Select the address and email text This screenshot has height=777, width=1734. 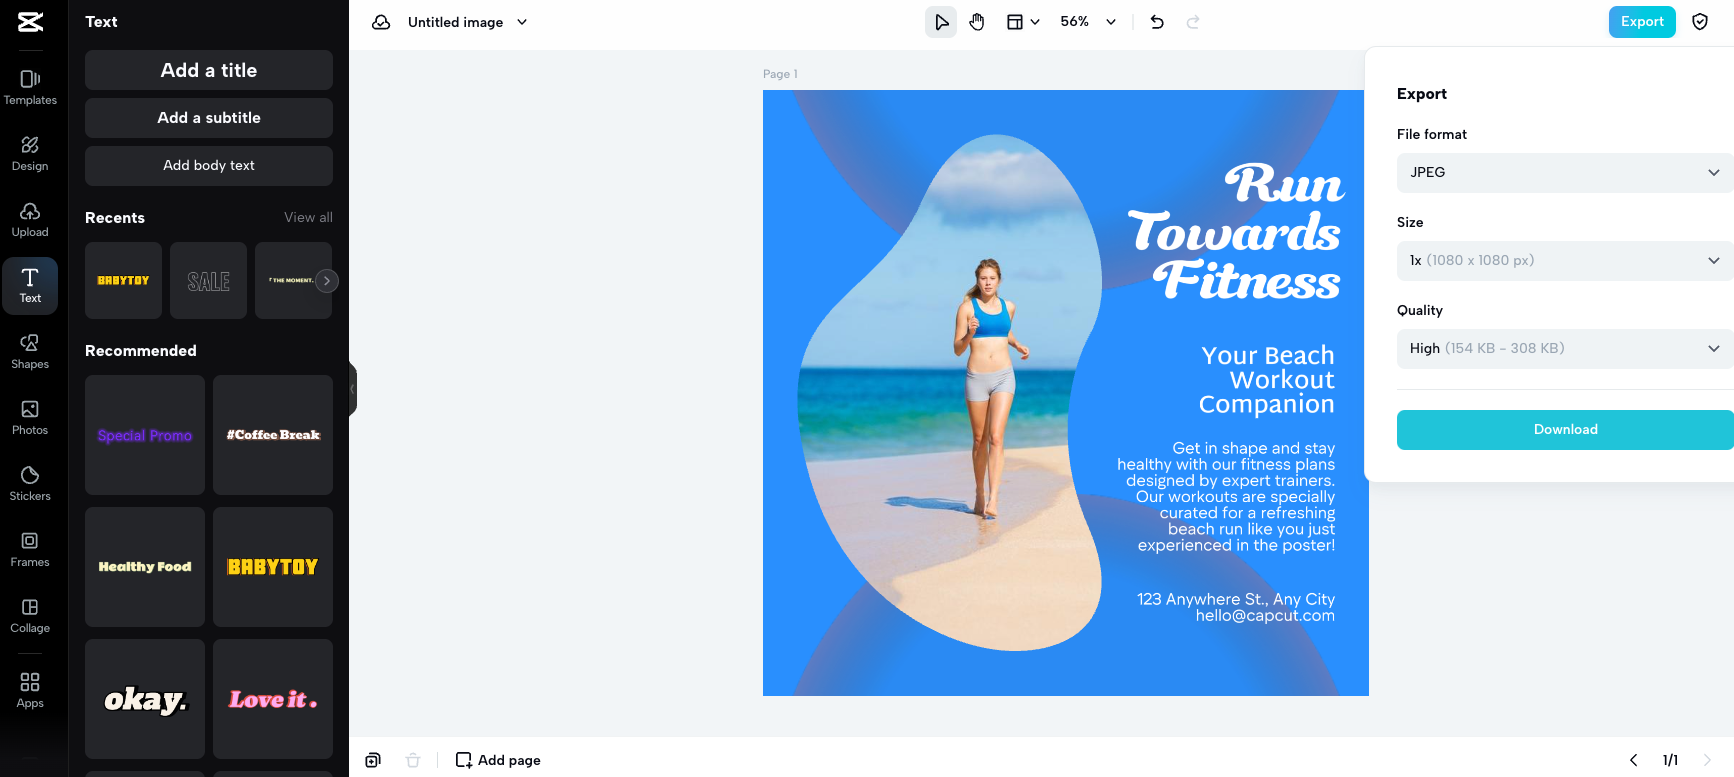(x=1236, y=607)
